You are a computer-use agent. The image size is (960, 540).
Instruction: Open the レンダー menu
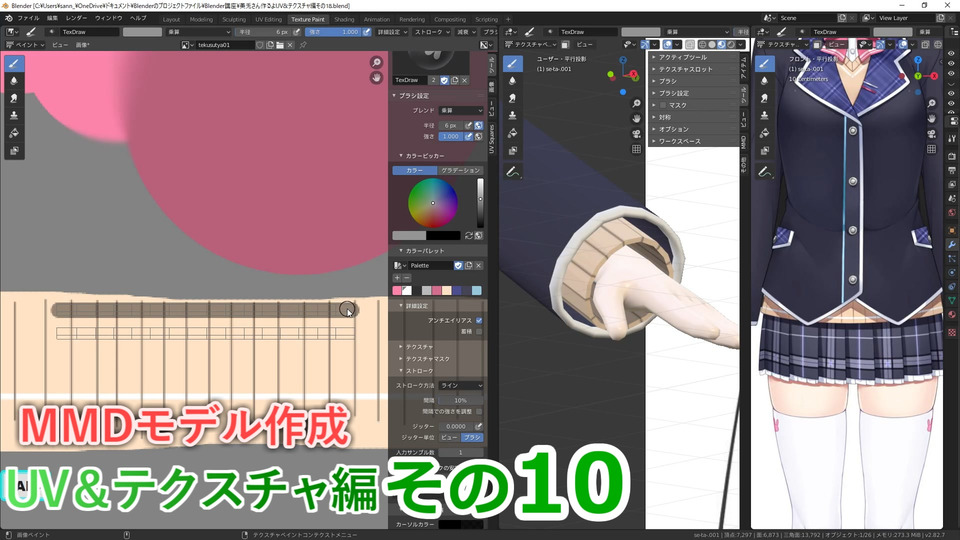point(77,18)
